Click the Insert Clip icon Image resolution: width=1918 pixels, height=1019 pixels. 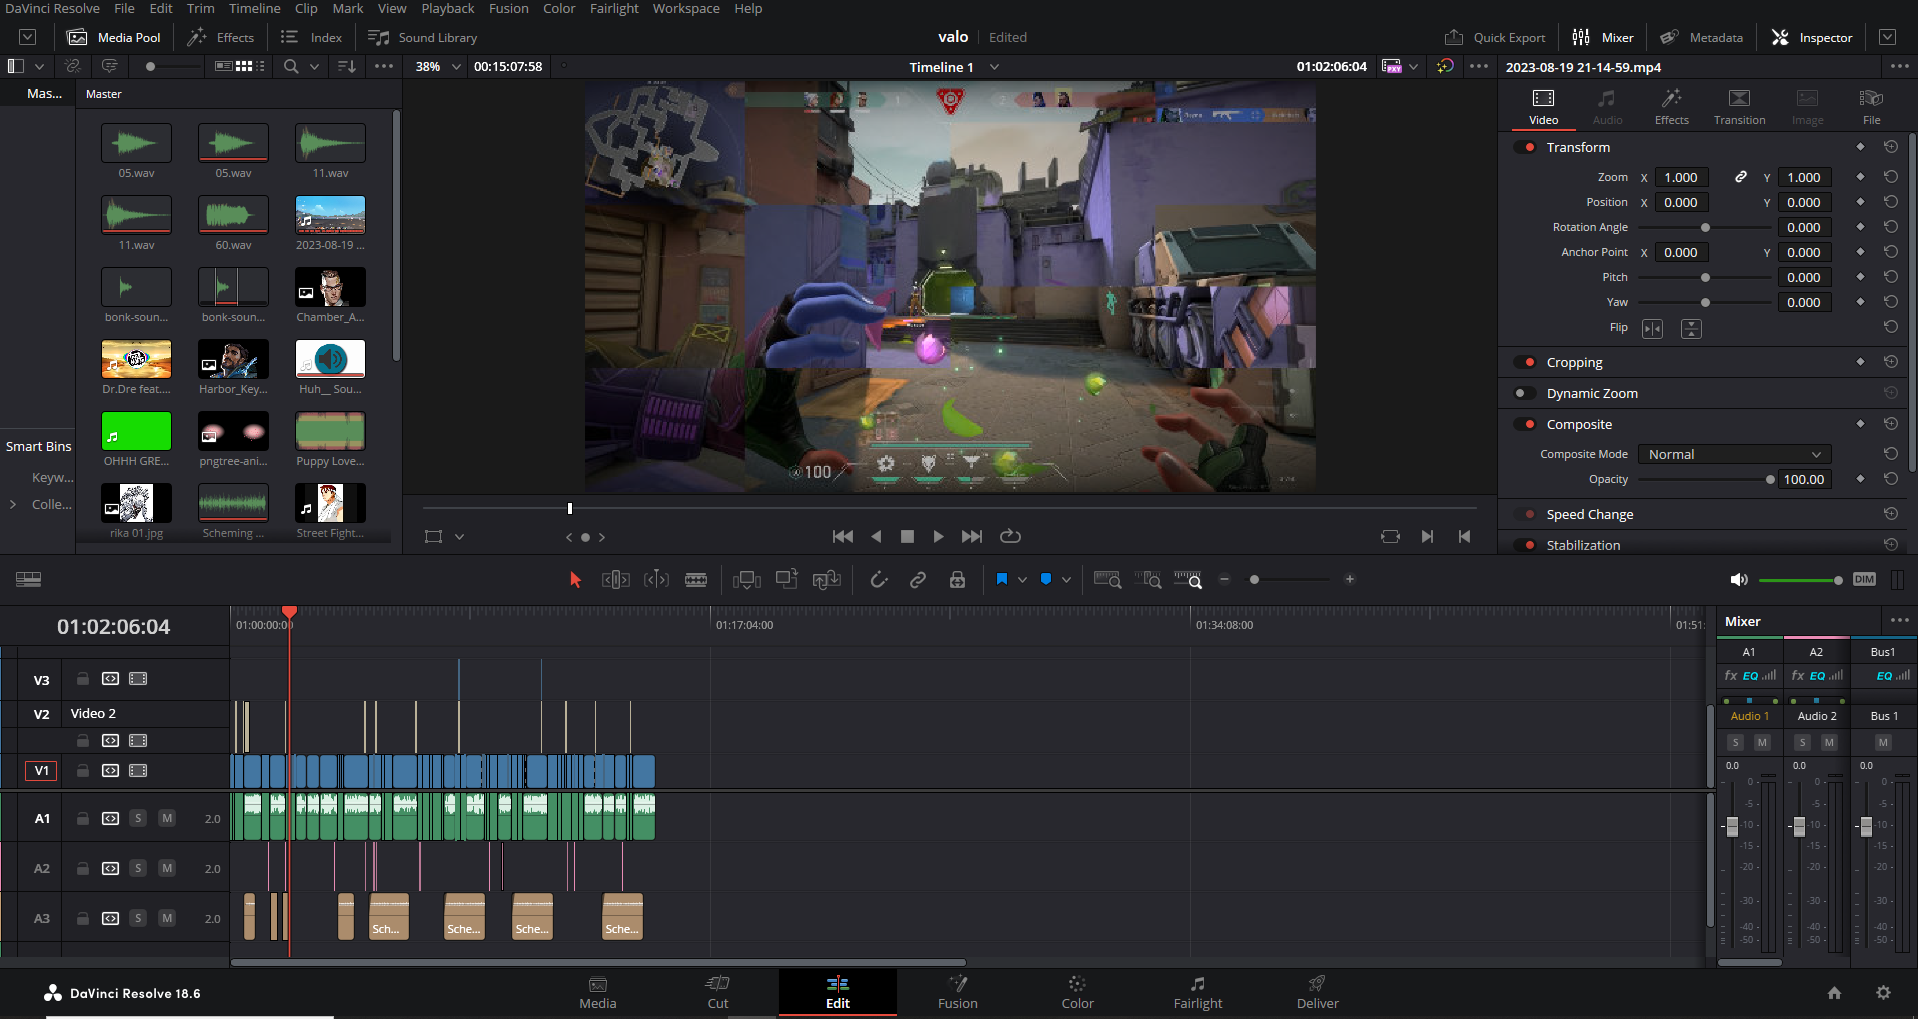(746, 580)
